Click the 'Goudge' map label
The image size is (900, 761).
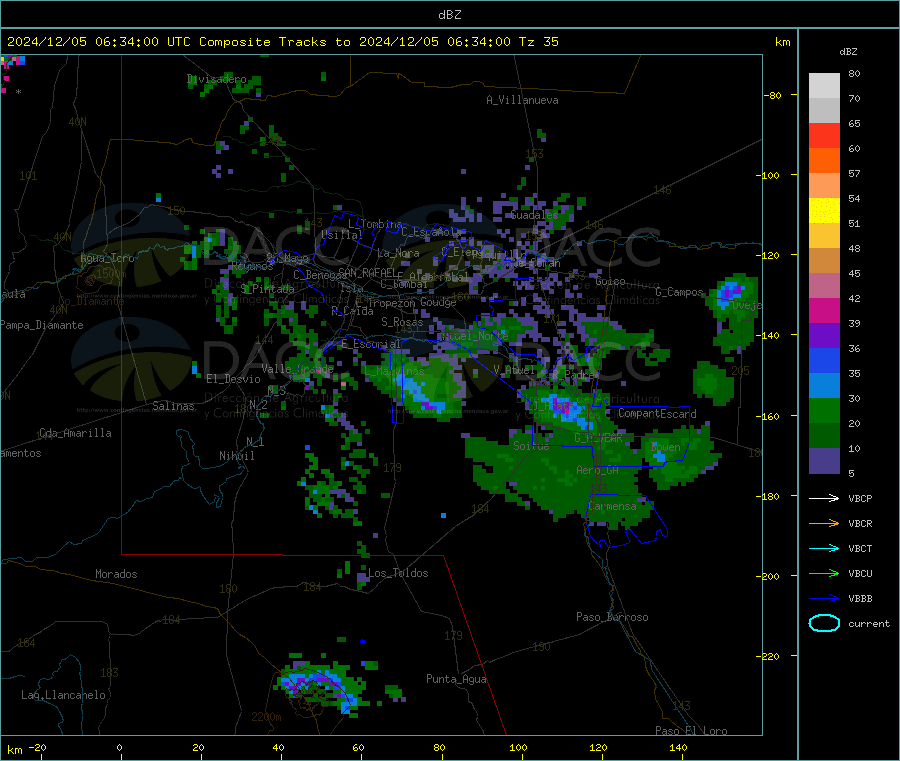(x=438, y=302)
